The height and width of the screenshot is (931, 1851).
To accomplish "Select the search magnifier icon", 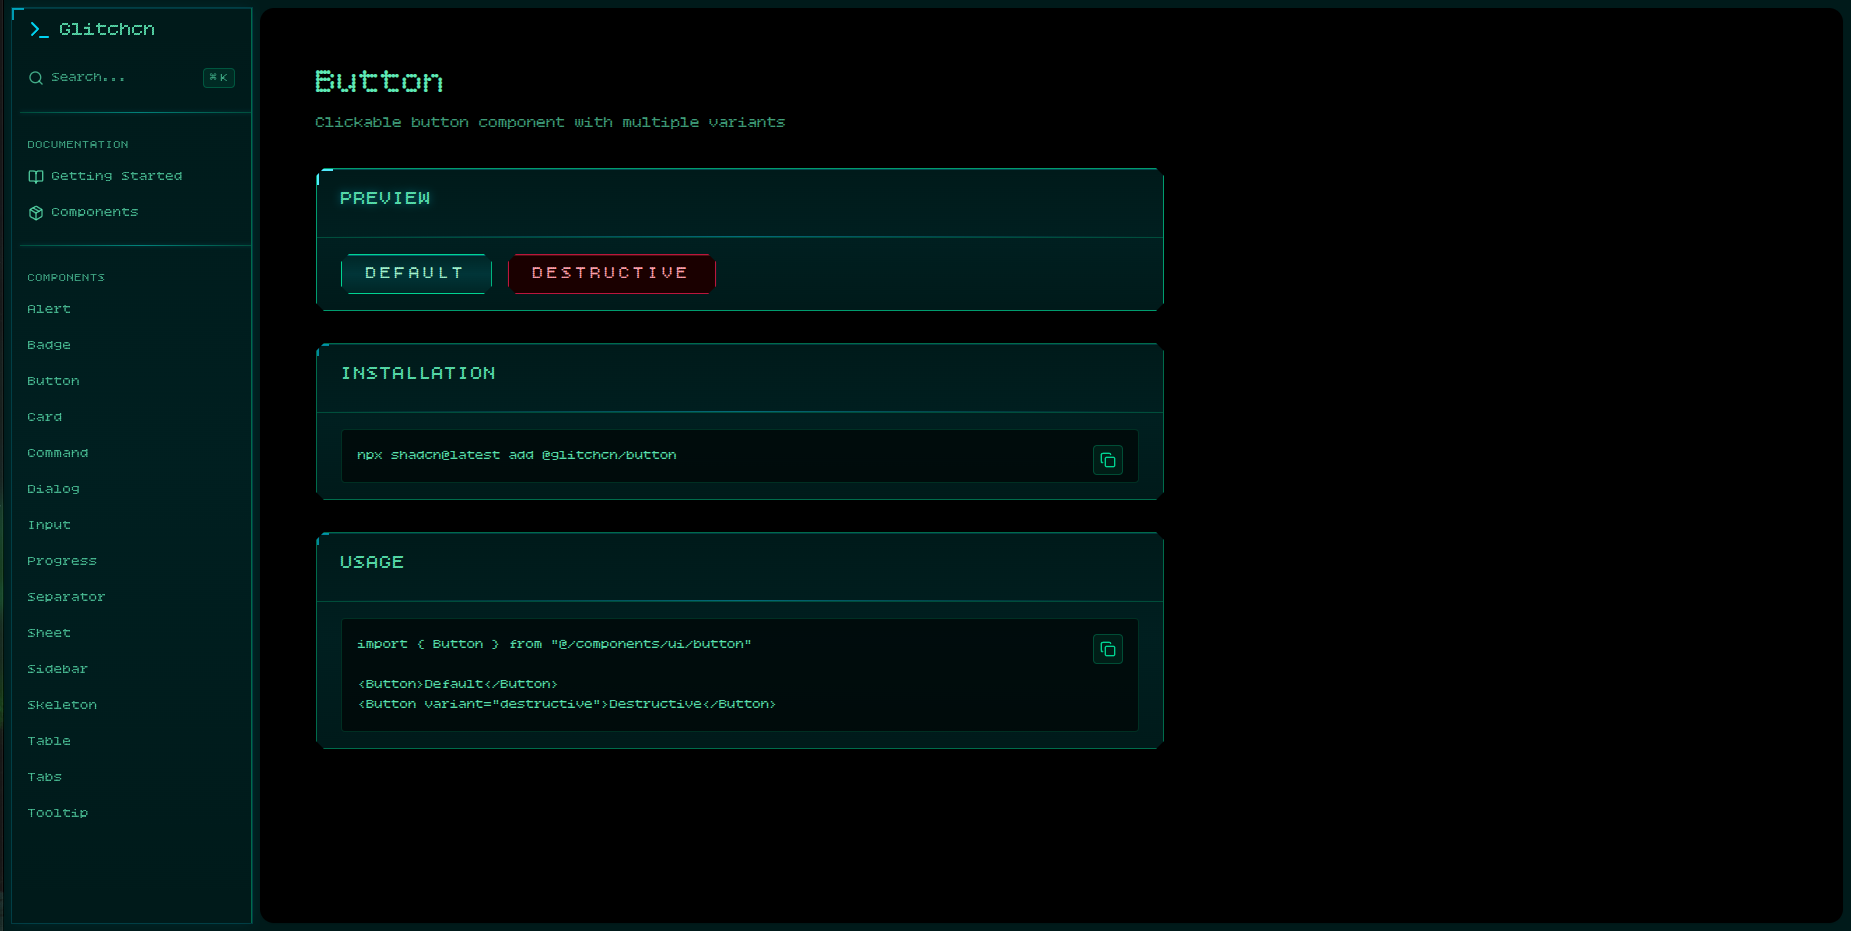I will pos(36,77).
